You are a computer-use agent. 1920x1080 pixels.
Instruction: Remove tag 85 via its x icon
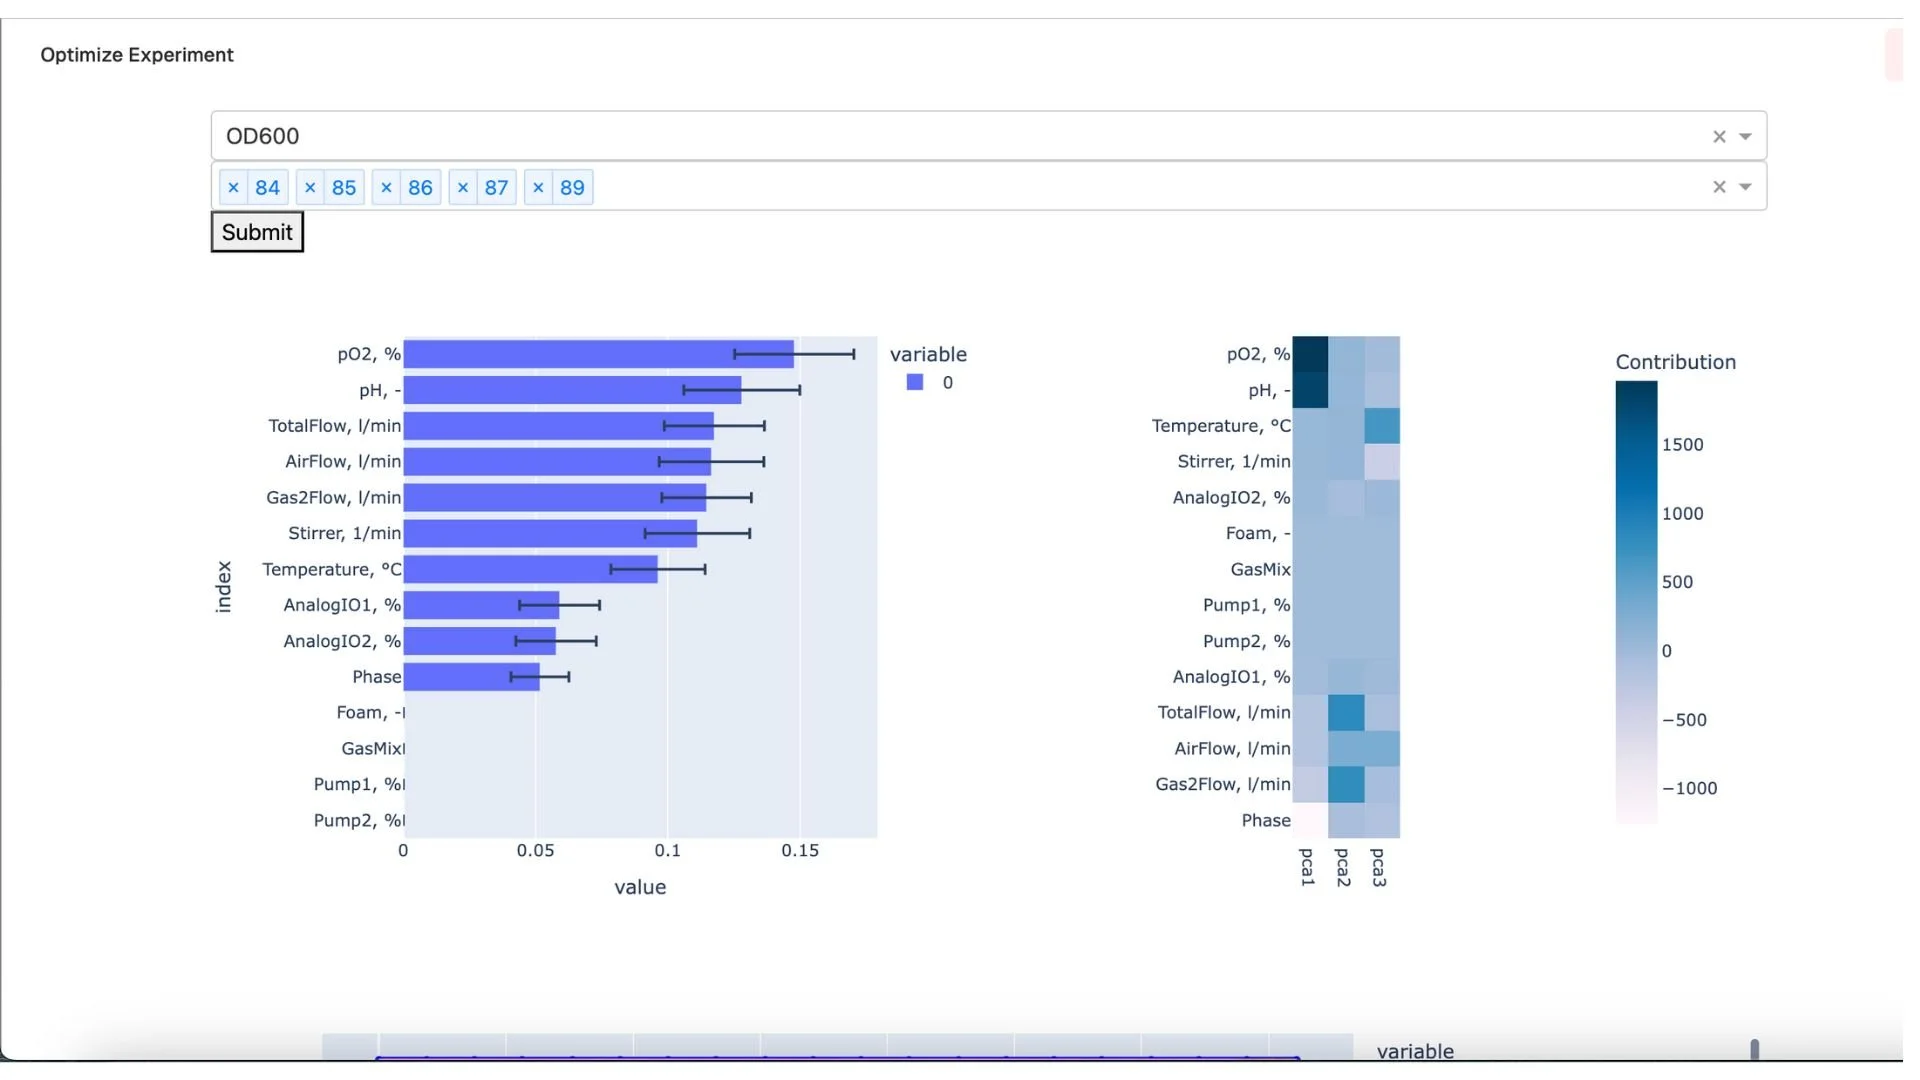click(310, 187)
